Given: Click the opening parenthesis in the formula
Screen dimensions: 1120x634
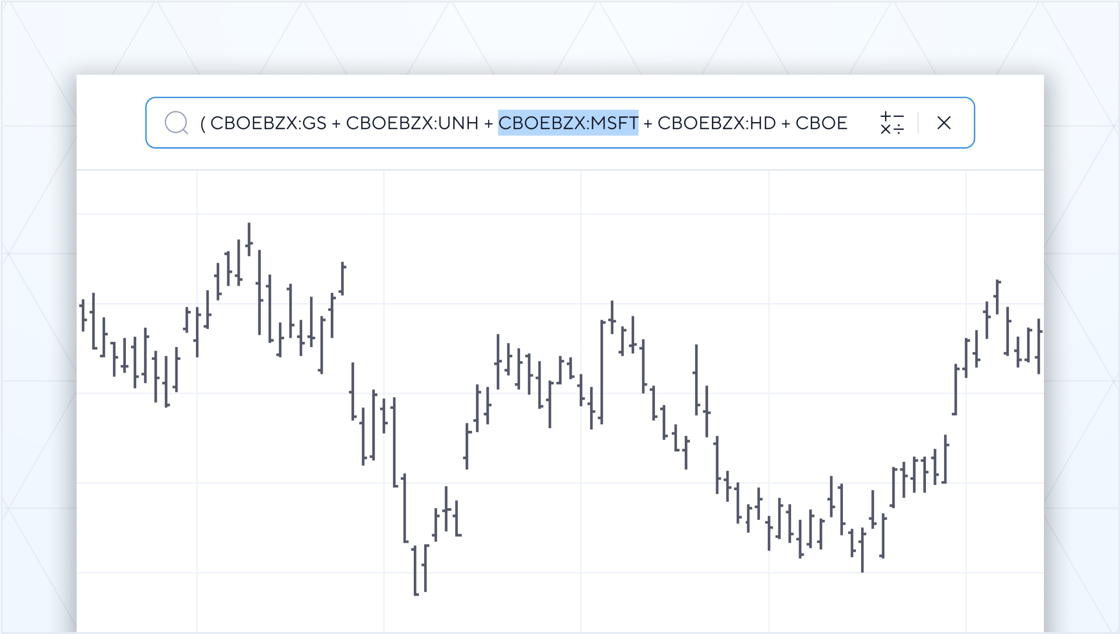Looking at the screenshot, I should tap(203, 123).
